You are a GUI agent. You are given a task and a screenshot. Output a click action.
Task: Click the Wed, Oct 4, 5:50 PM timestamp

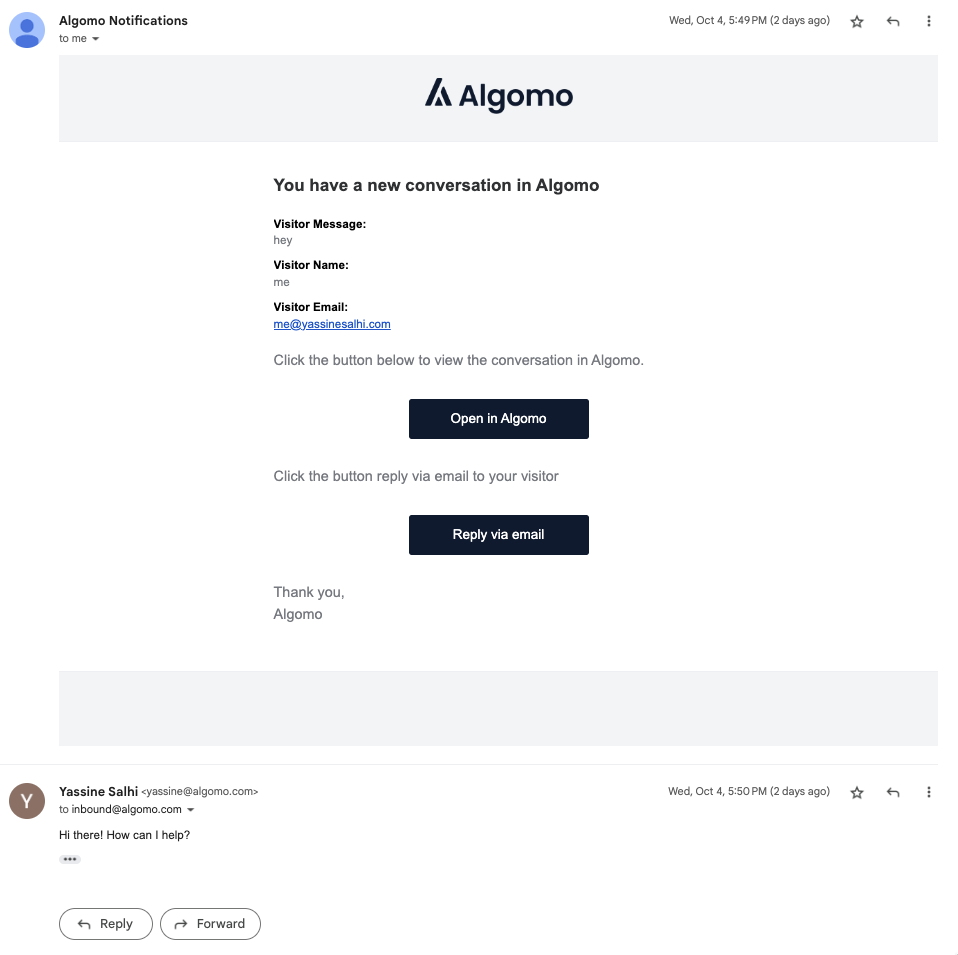pyautogui.click(x=749, y=791)
